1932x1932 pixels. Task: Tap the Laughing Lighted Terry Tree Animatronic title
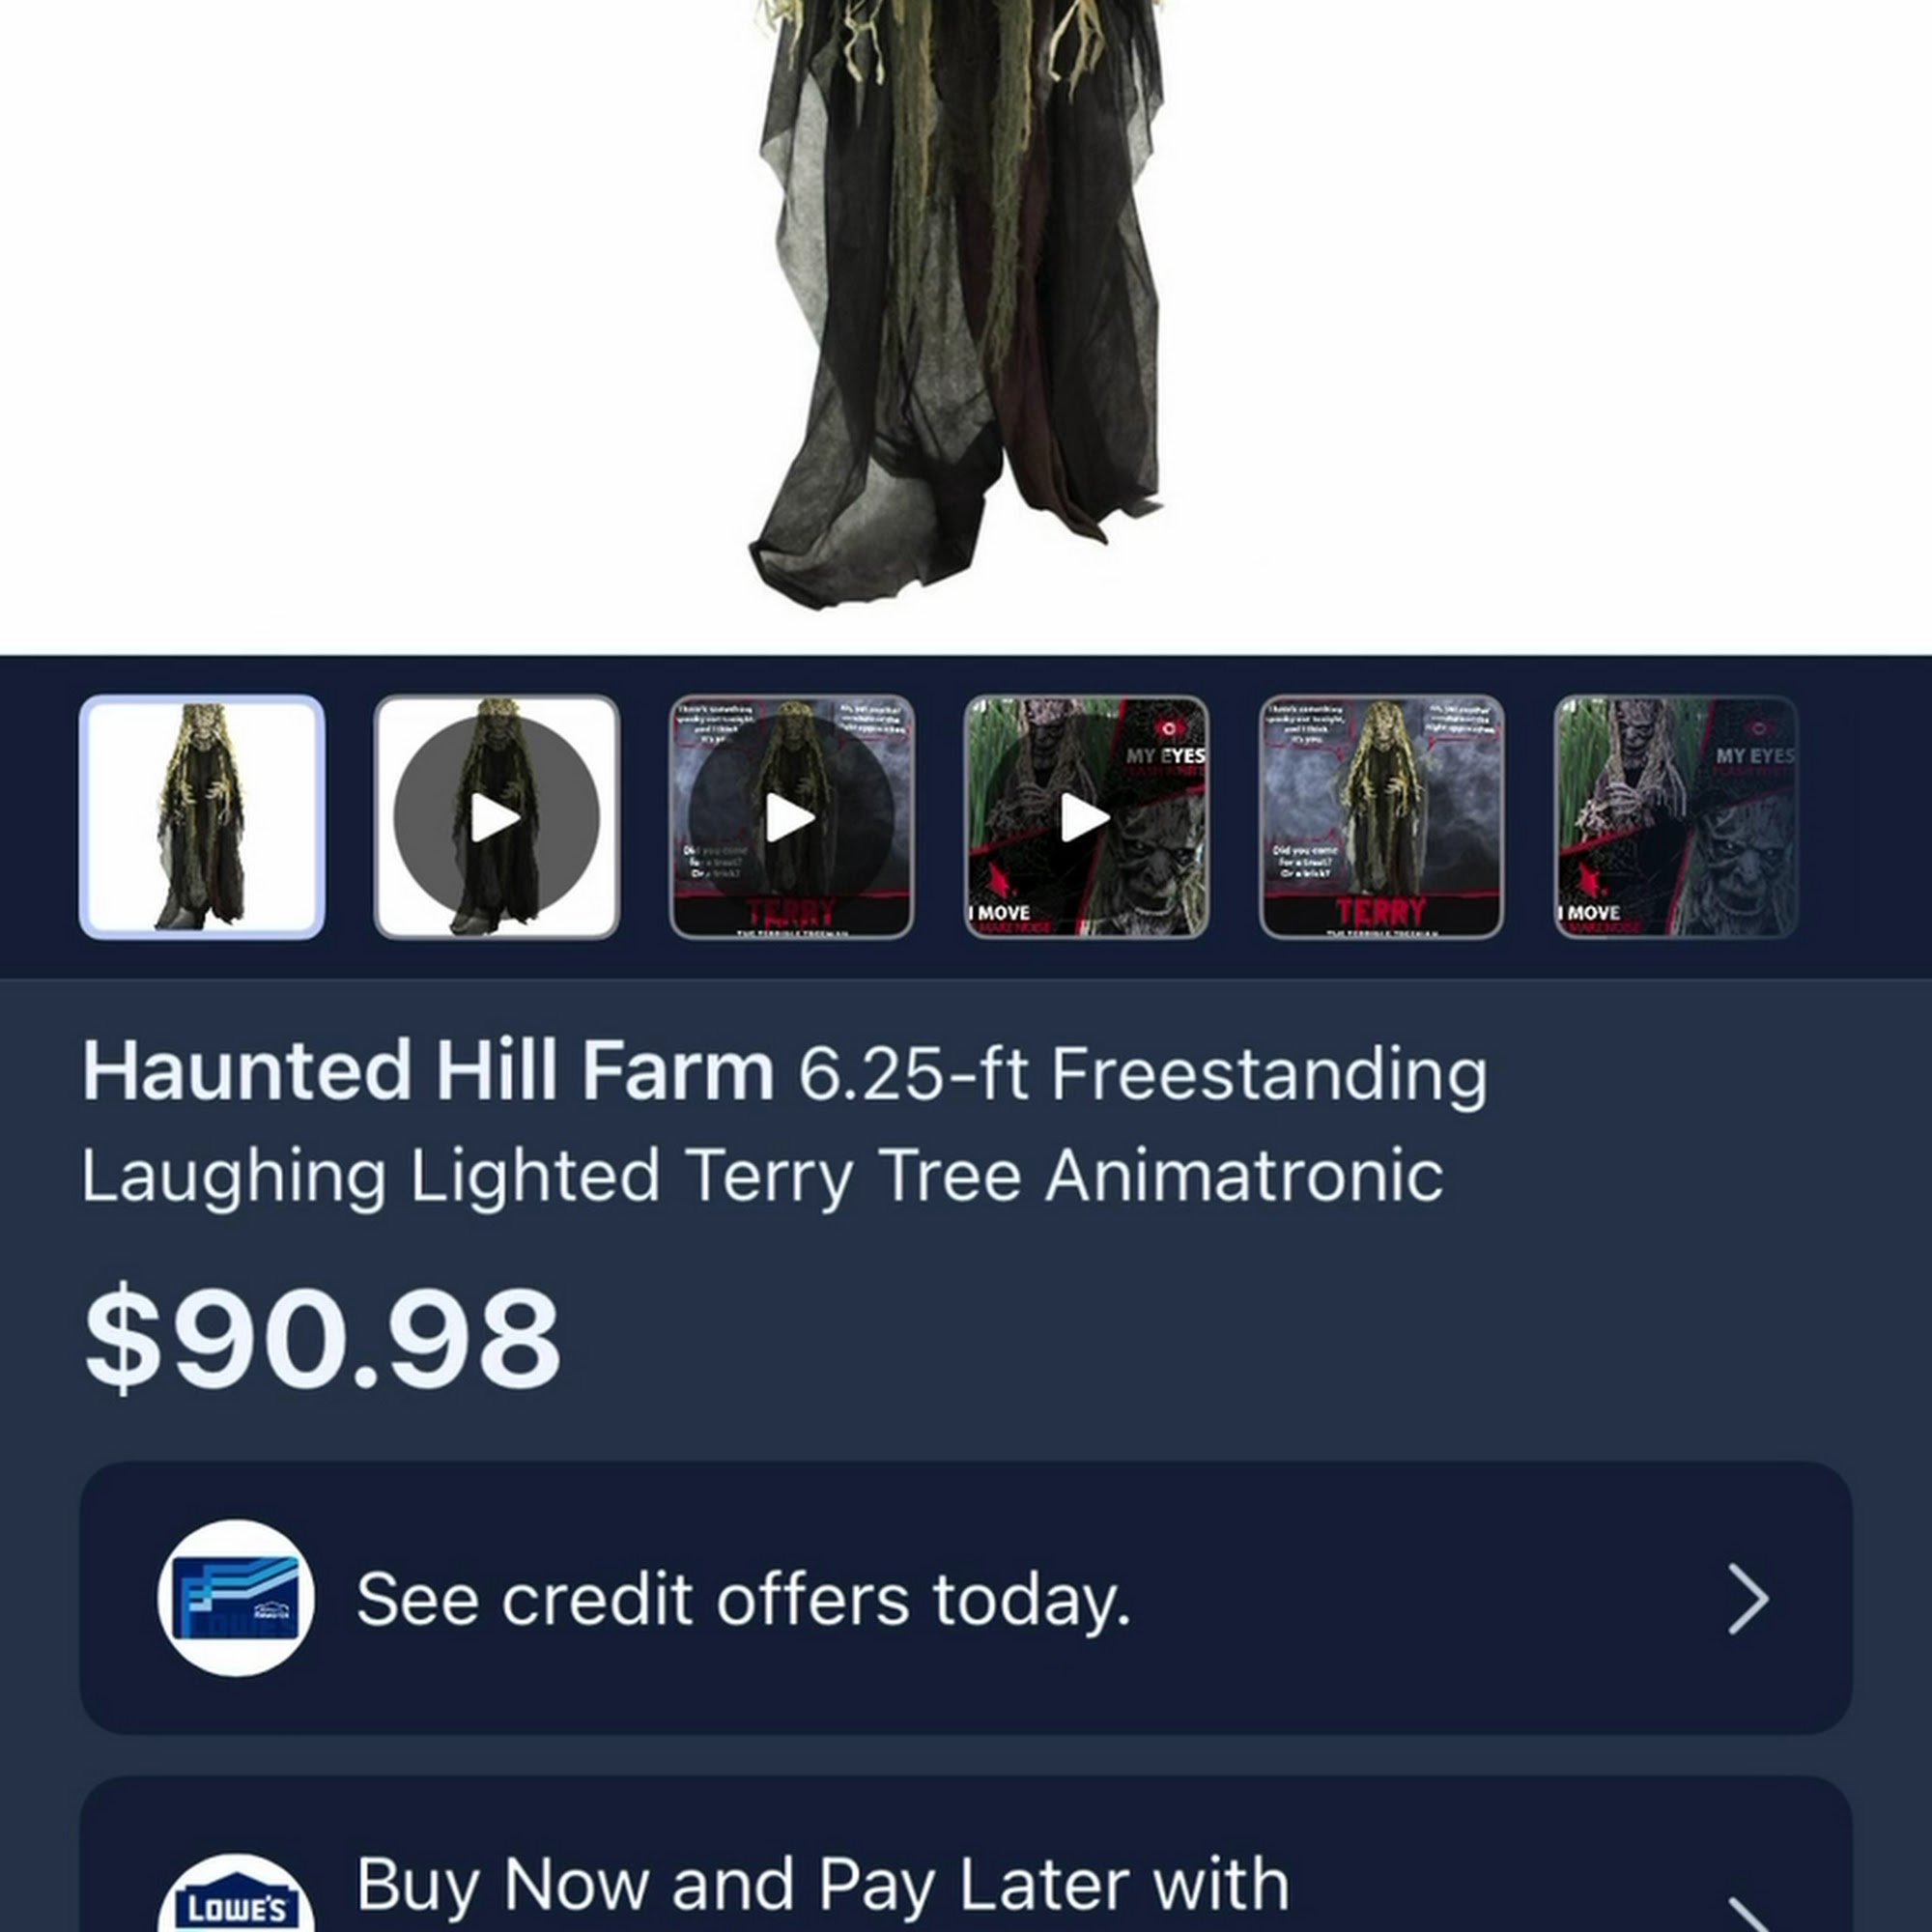click(x=762, y=1176)
